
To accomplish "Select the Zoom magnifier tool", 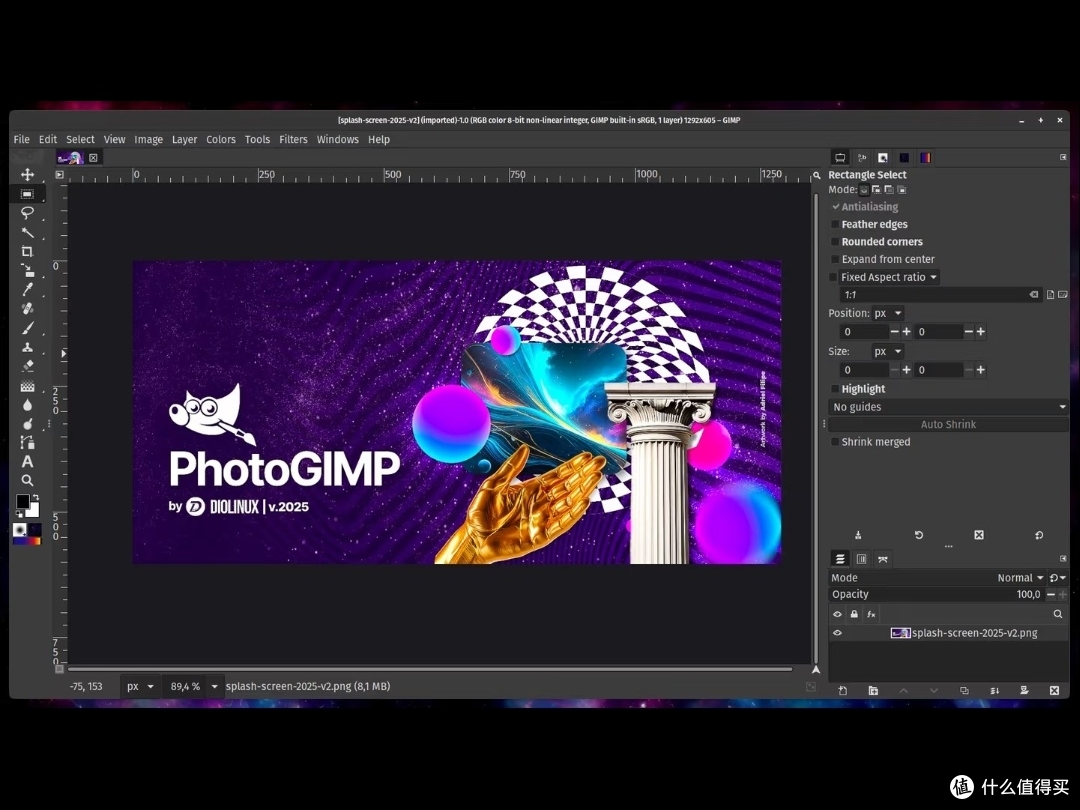I will [x=28, y=480].
